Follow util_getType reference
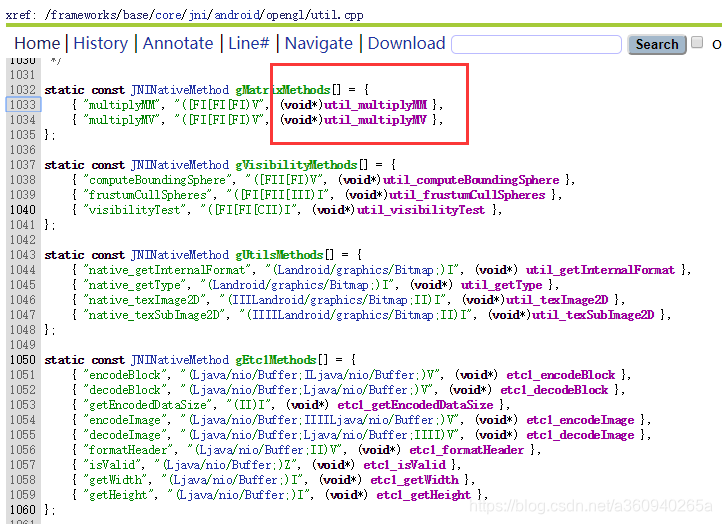Screen dimensions: 722x524 tap(501, 285)
